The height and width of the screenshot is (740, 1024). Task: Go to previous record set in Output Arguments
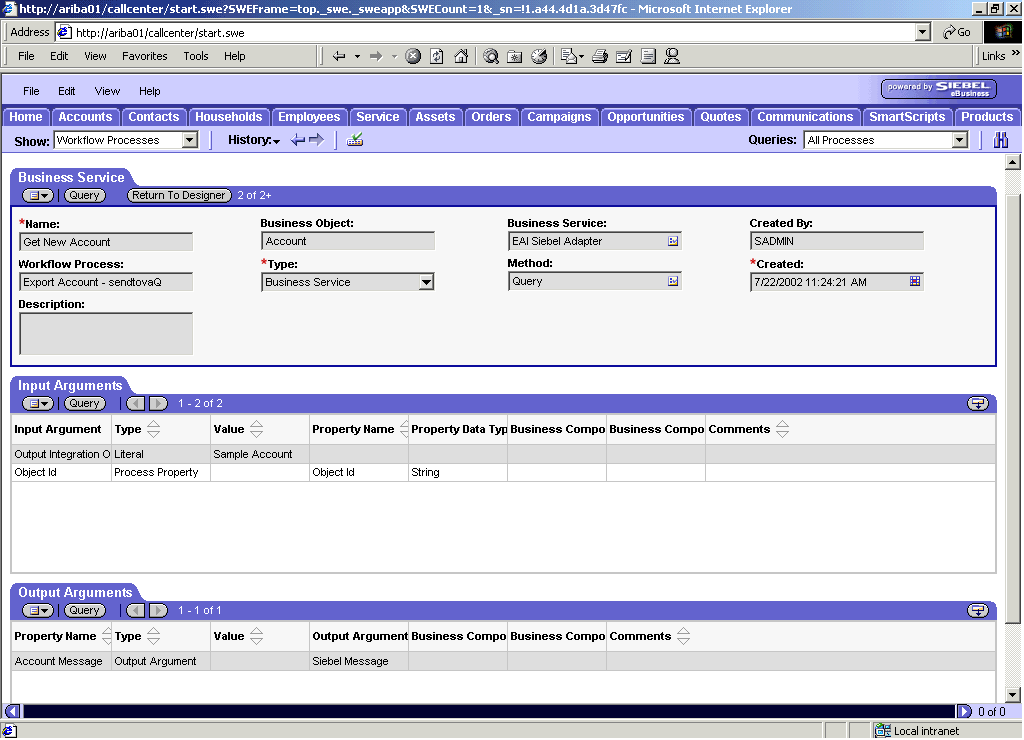[x=136, y=611]
